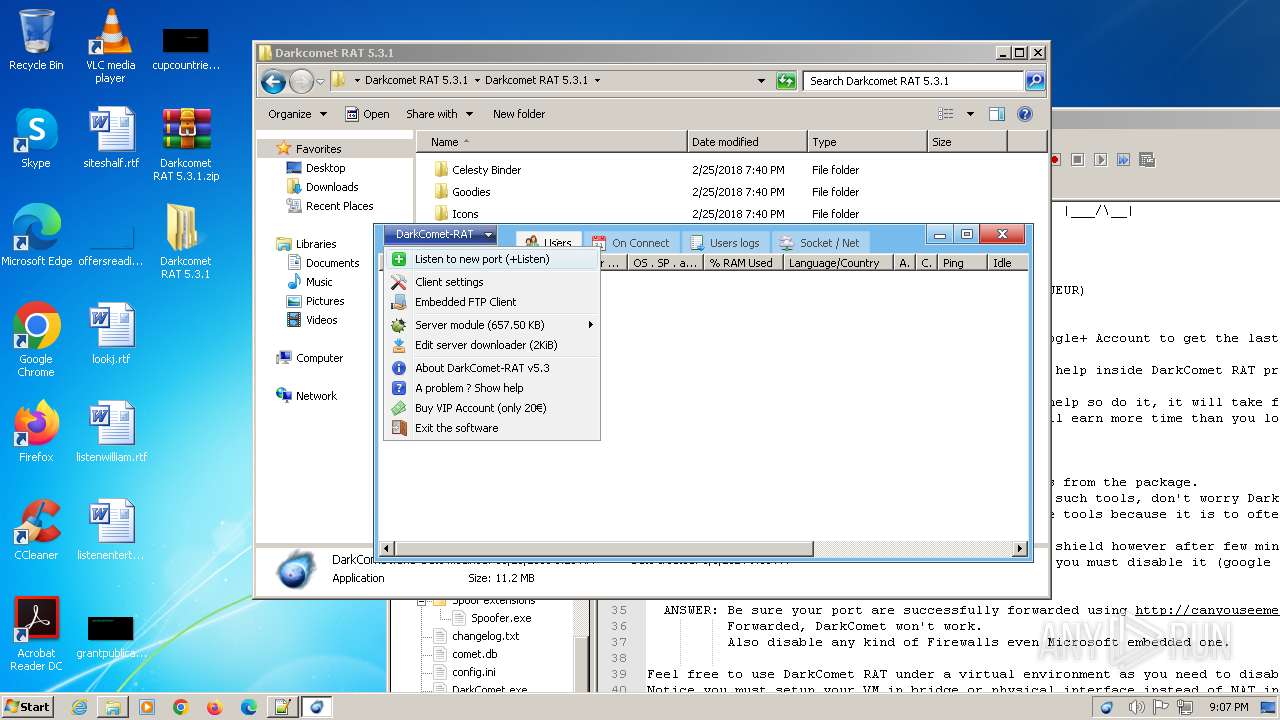This screenshot has height=720, width=1280.
Task: Toggle the DarkComet-RAT main dropdown button
Action: (x=440, y=235)
